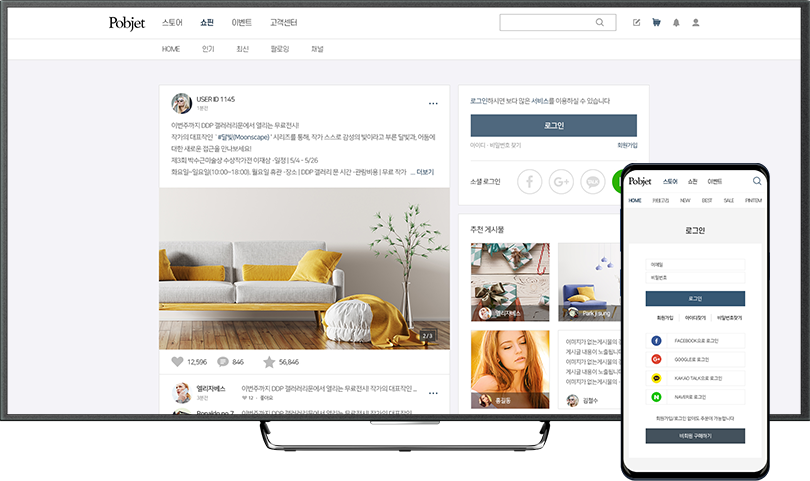Viewport: 810px width, 481px height.
Task: Select the 인기 tab in the desktop sub-navigation
Action: coord(208,49)
